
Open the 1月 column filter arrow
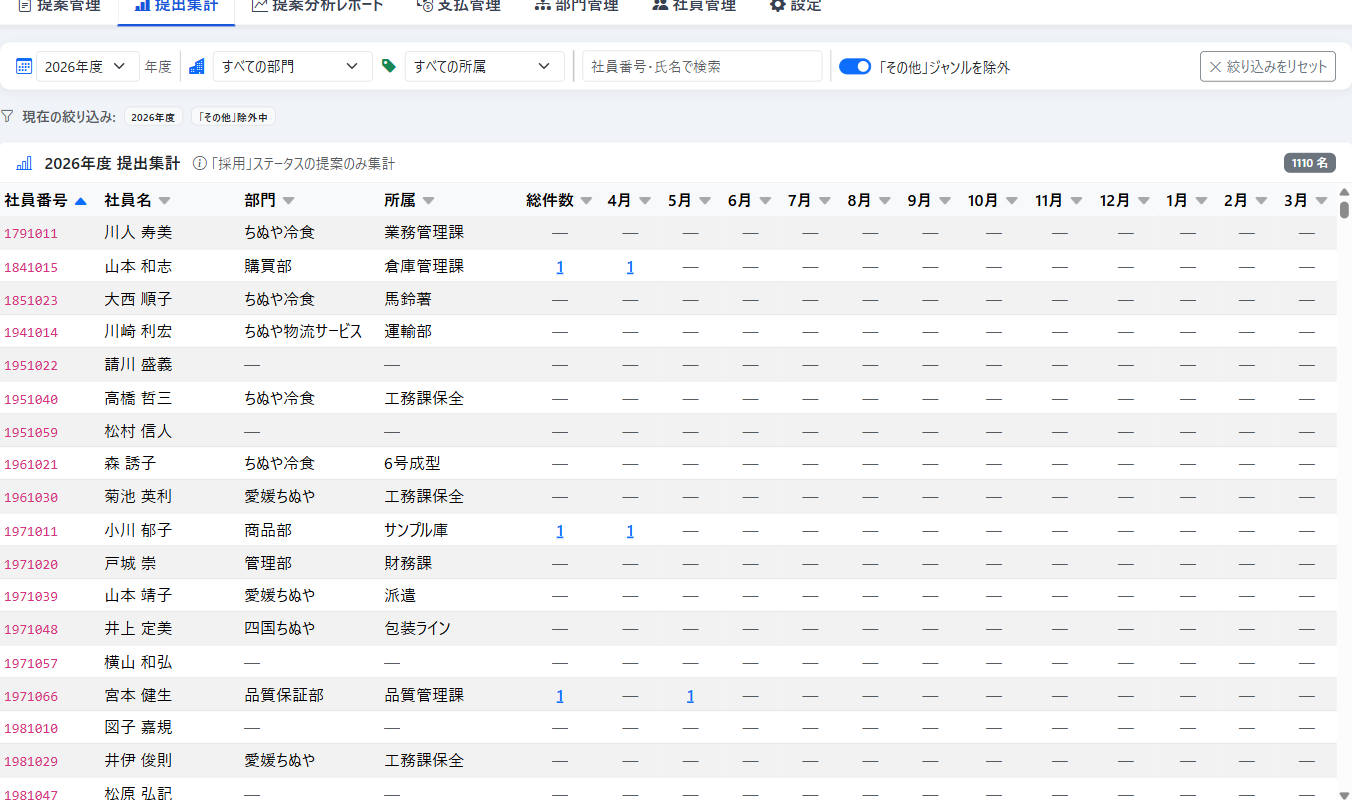tap(1201, 201)
